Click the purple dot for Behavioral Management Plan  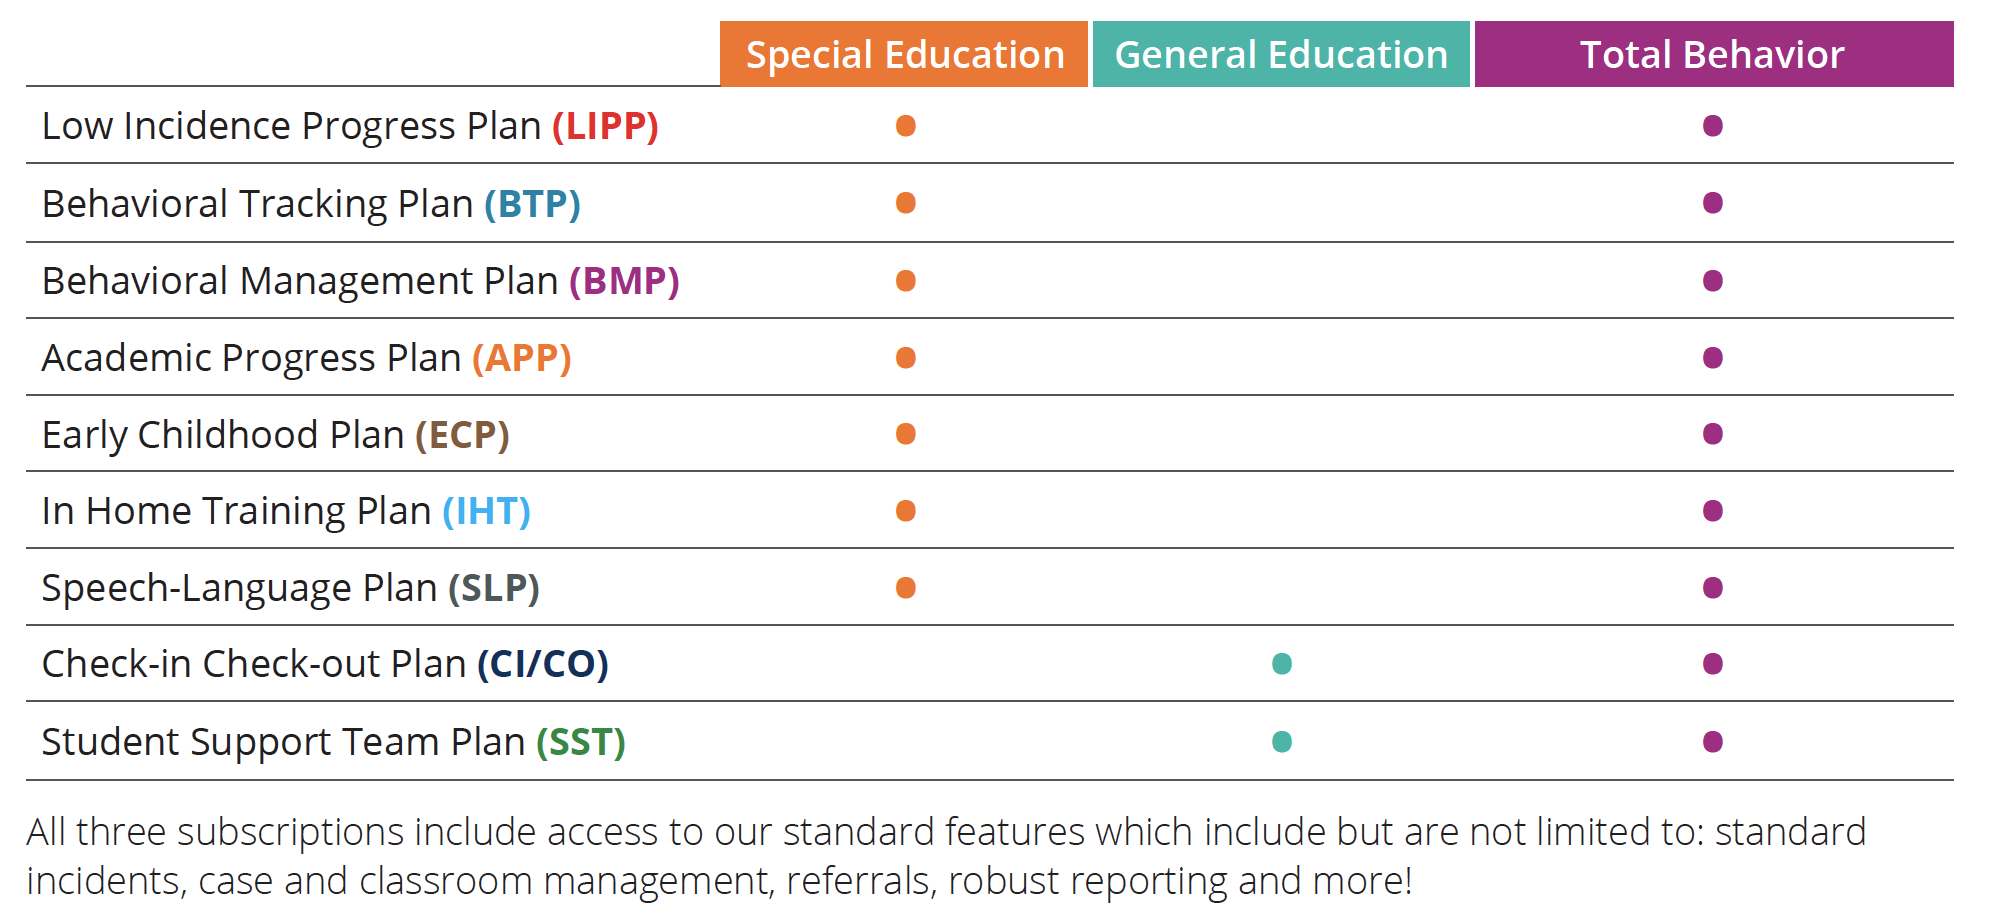point(1713,281)
